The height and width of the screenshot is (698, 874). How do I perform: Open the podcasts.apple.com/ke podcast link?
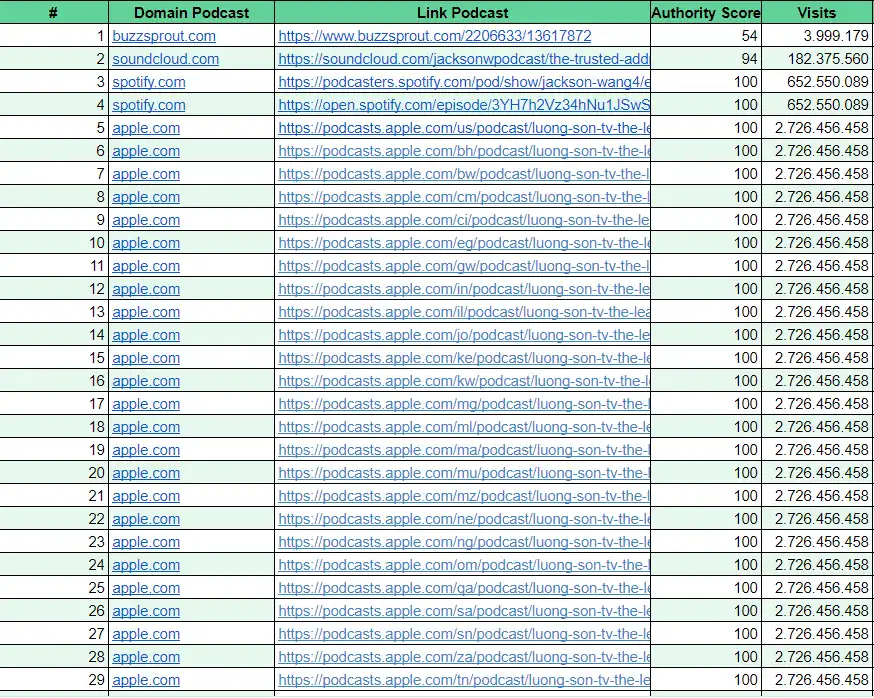click(464, 358)
